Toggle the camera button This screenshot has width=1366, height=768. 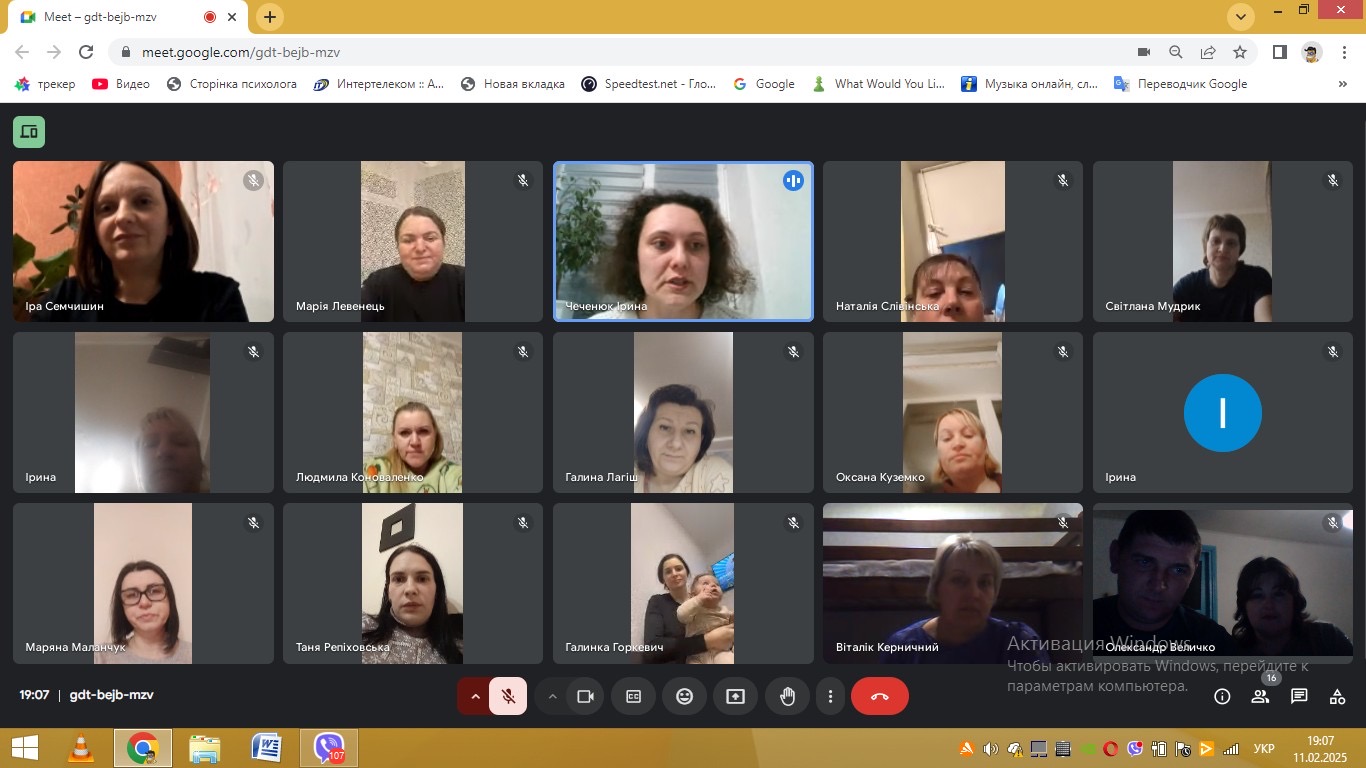586,697
